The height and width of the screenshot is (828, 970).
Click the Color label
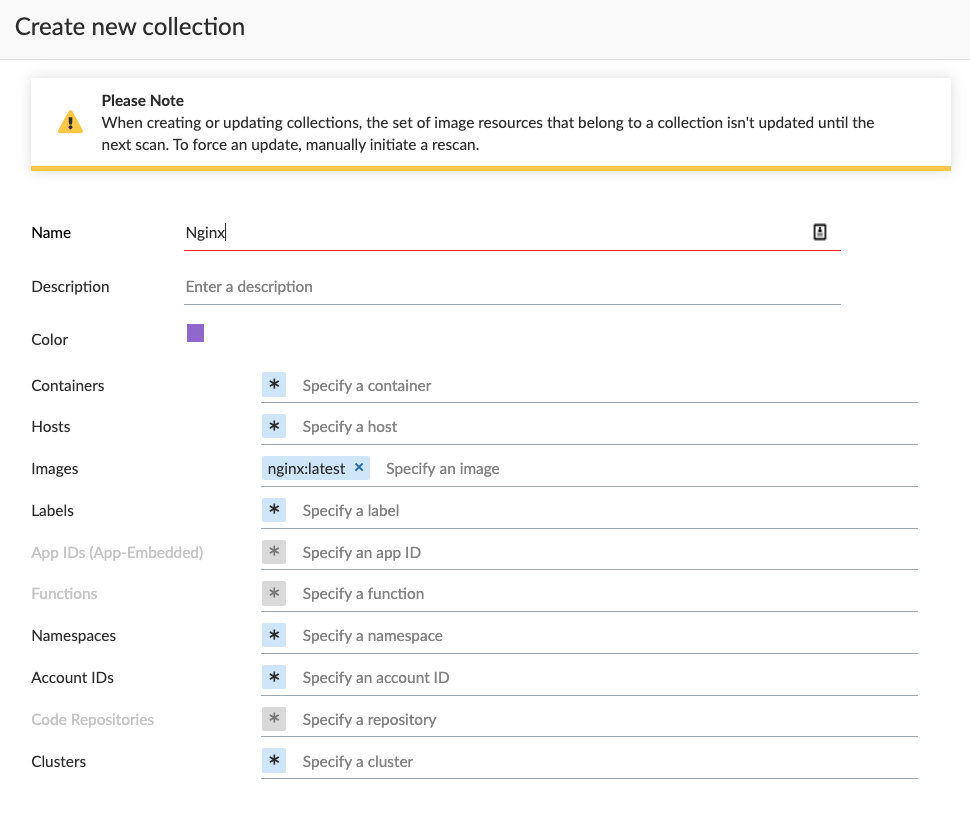tap(49, 340)
